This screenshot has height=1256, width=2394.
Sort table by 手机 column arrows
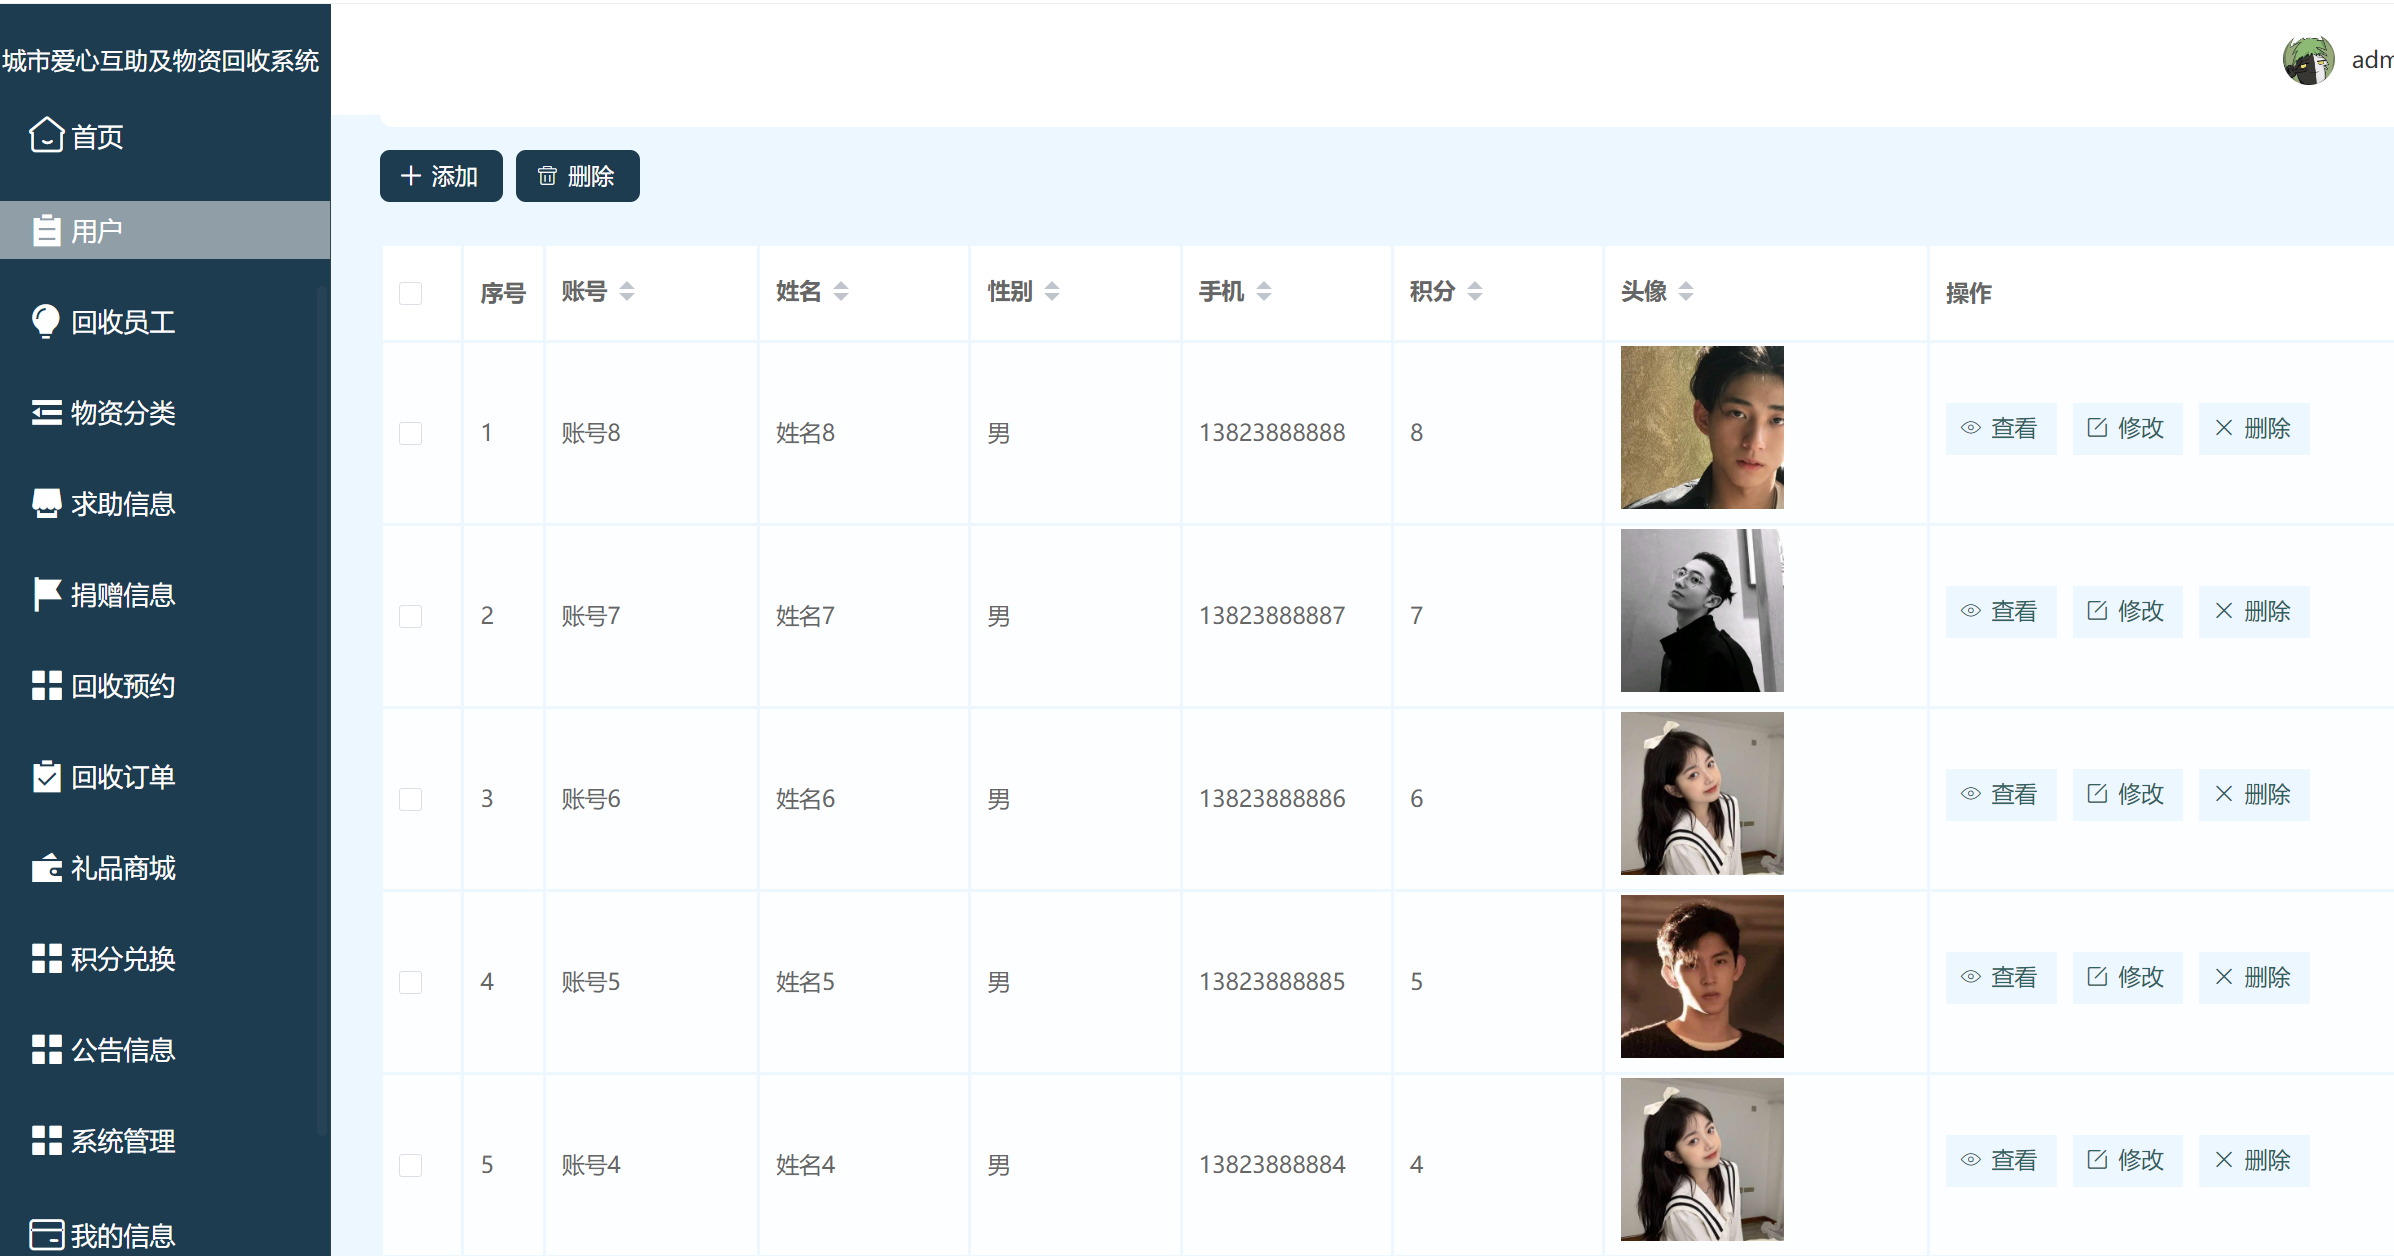[x=1264, y=292]
